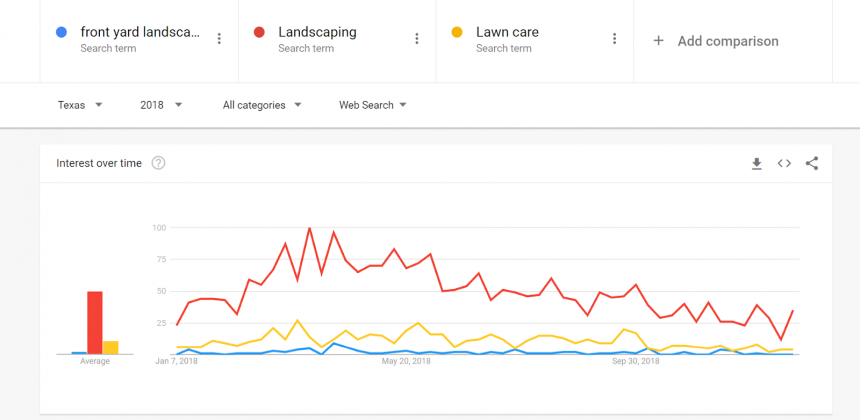Screen dimensions: 860x420
Task: Open the Web Search type dropdown
Action: [x=373, y=105]
